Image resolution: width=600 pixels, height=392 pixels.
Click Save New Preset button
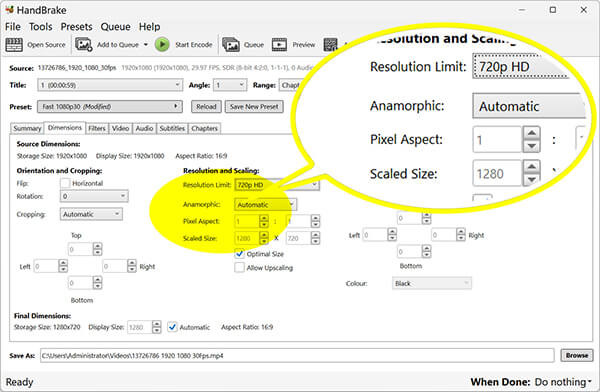pos(254,107)
